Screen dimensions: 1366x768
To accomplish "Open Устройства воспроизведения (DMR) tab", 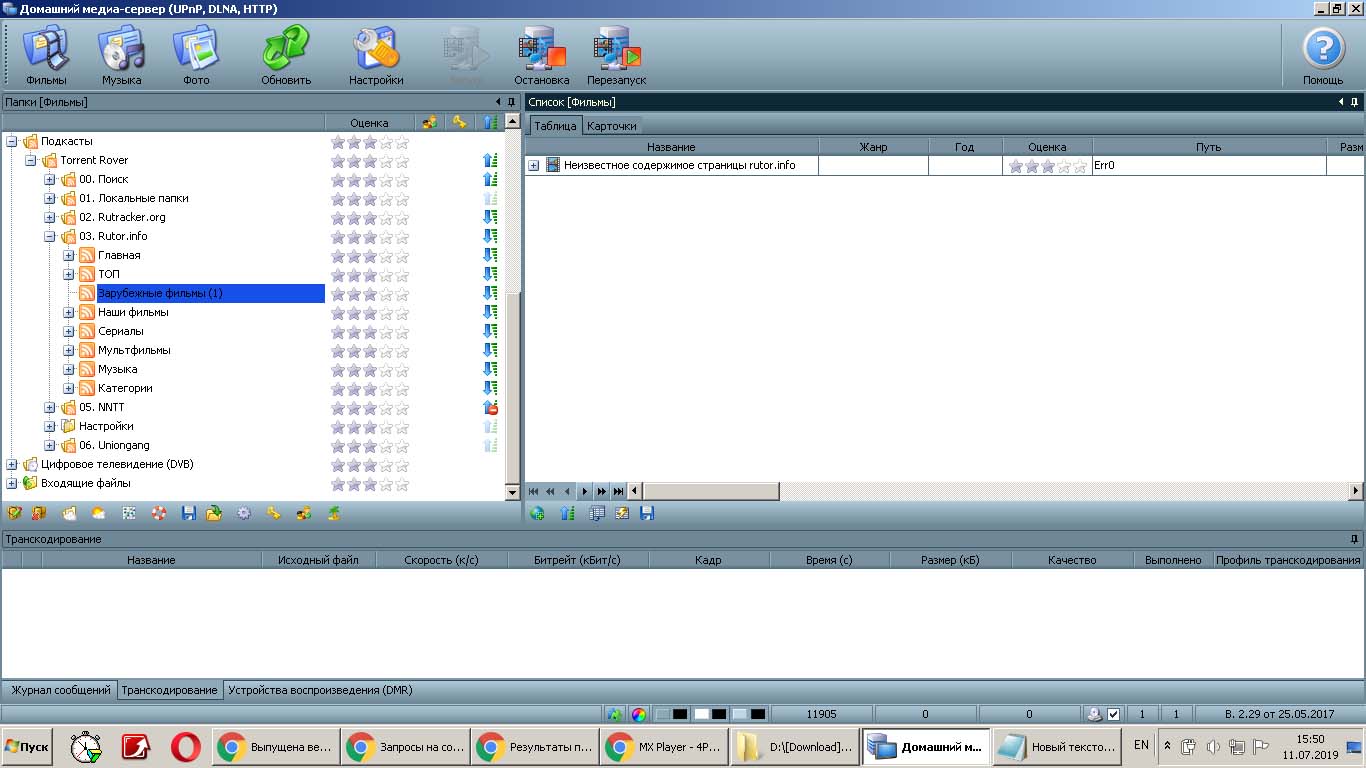I will 320,690.
